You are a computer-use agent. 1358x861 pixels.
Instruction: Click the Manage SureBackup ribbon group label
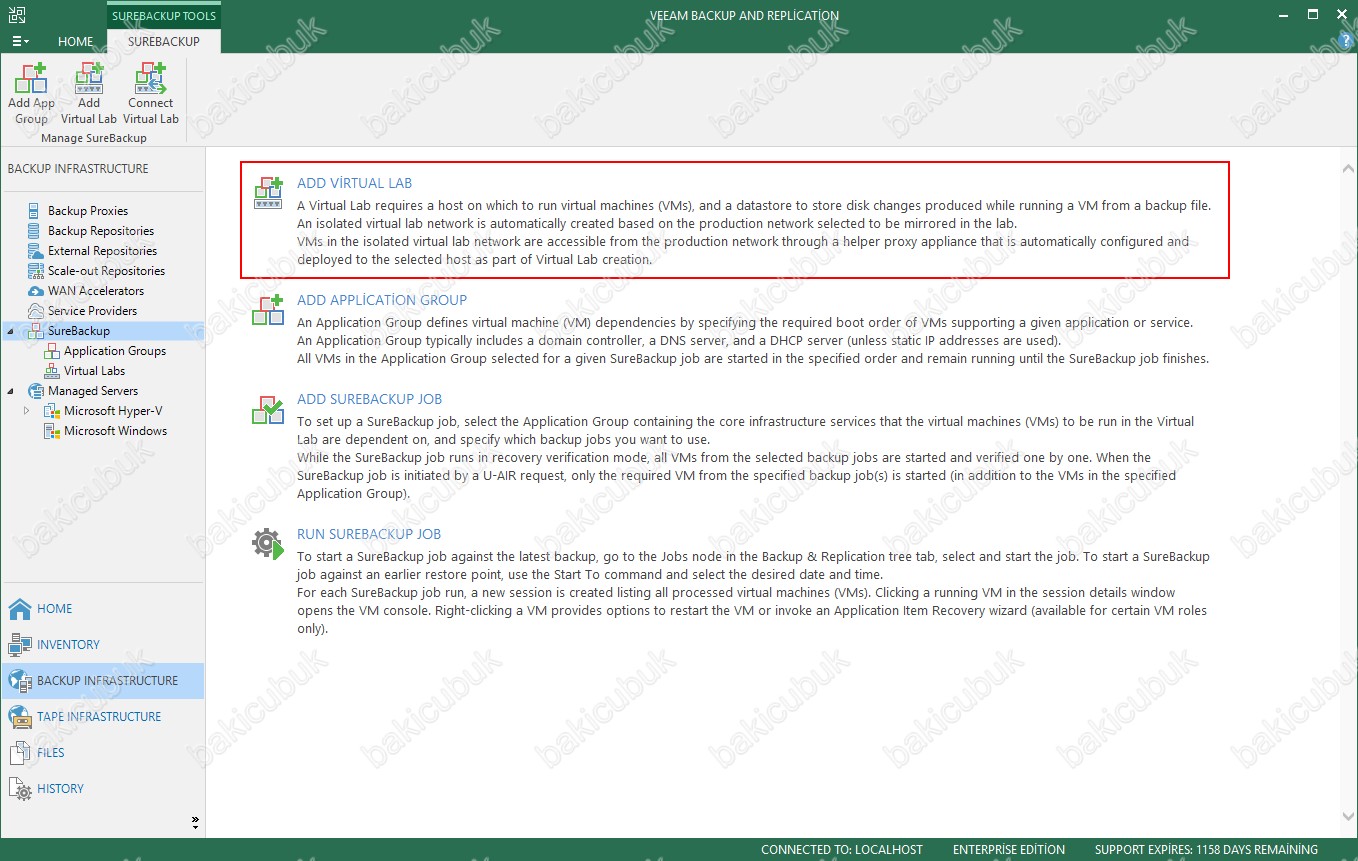pos(94,138)
